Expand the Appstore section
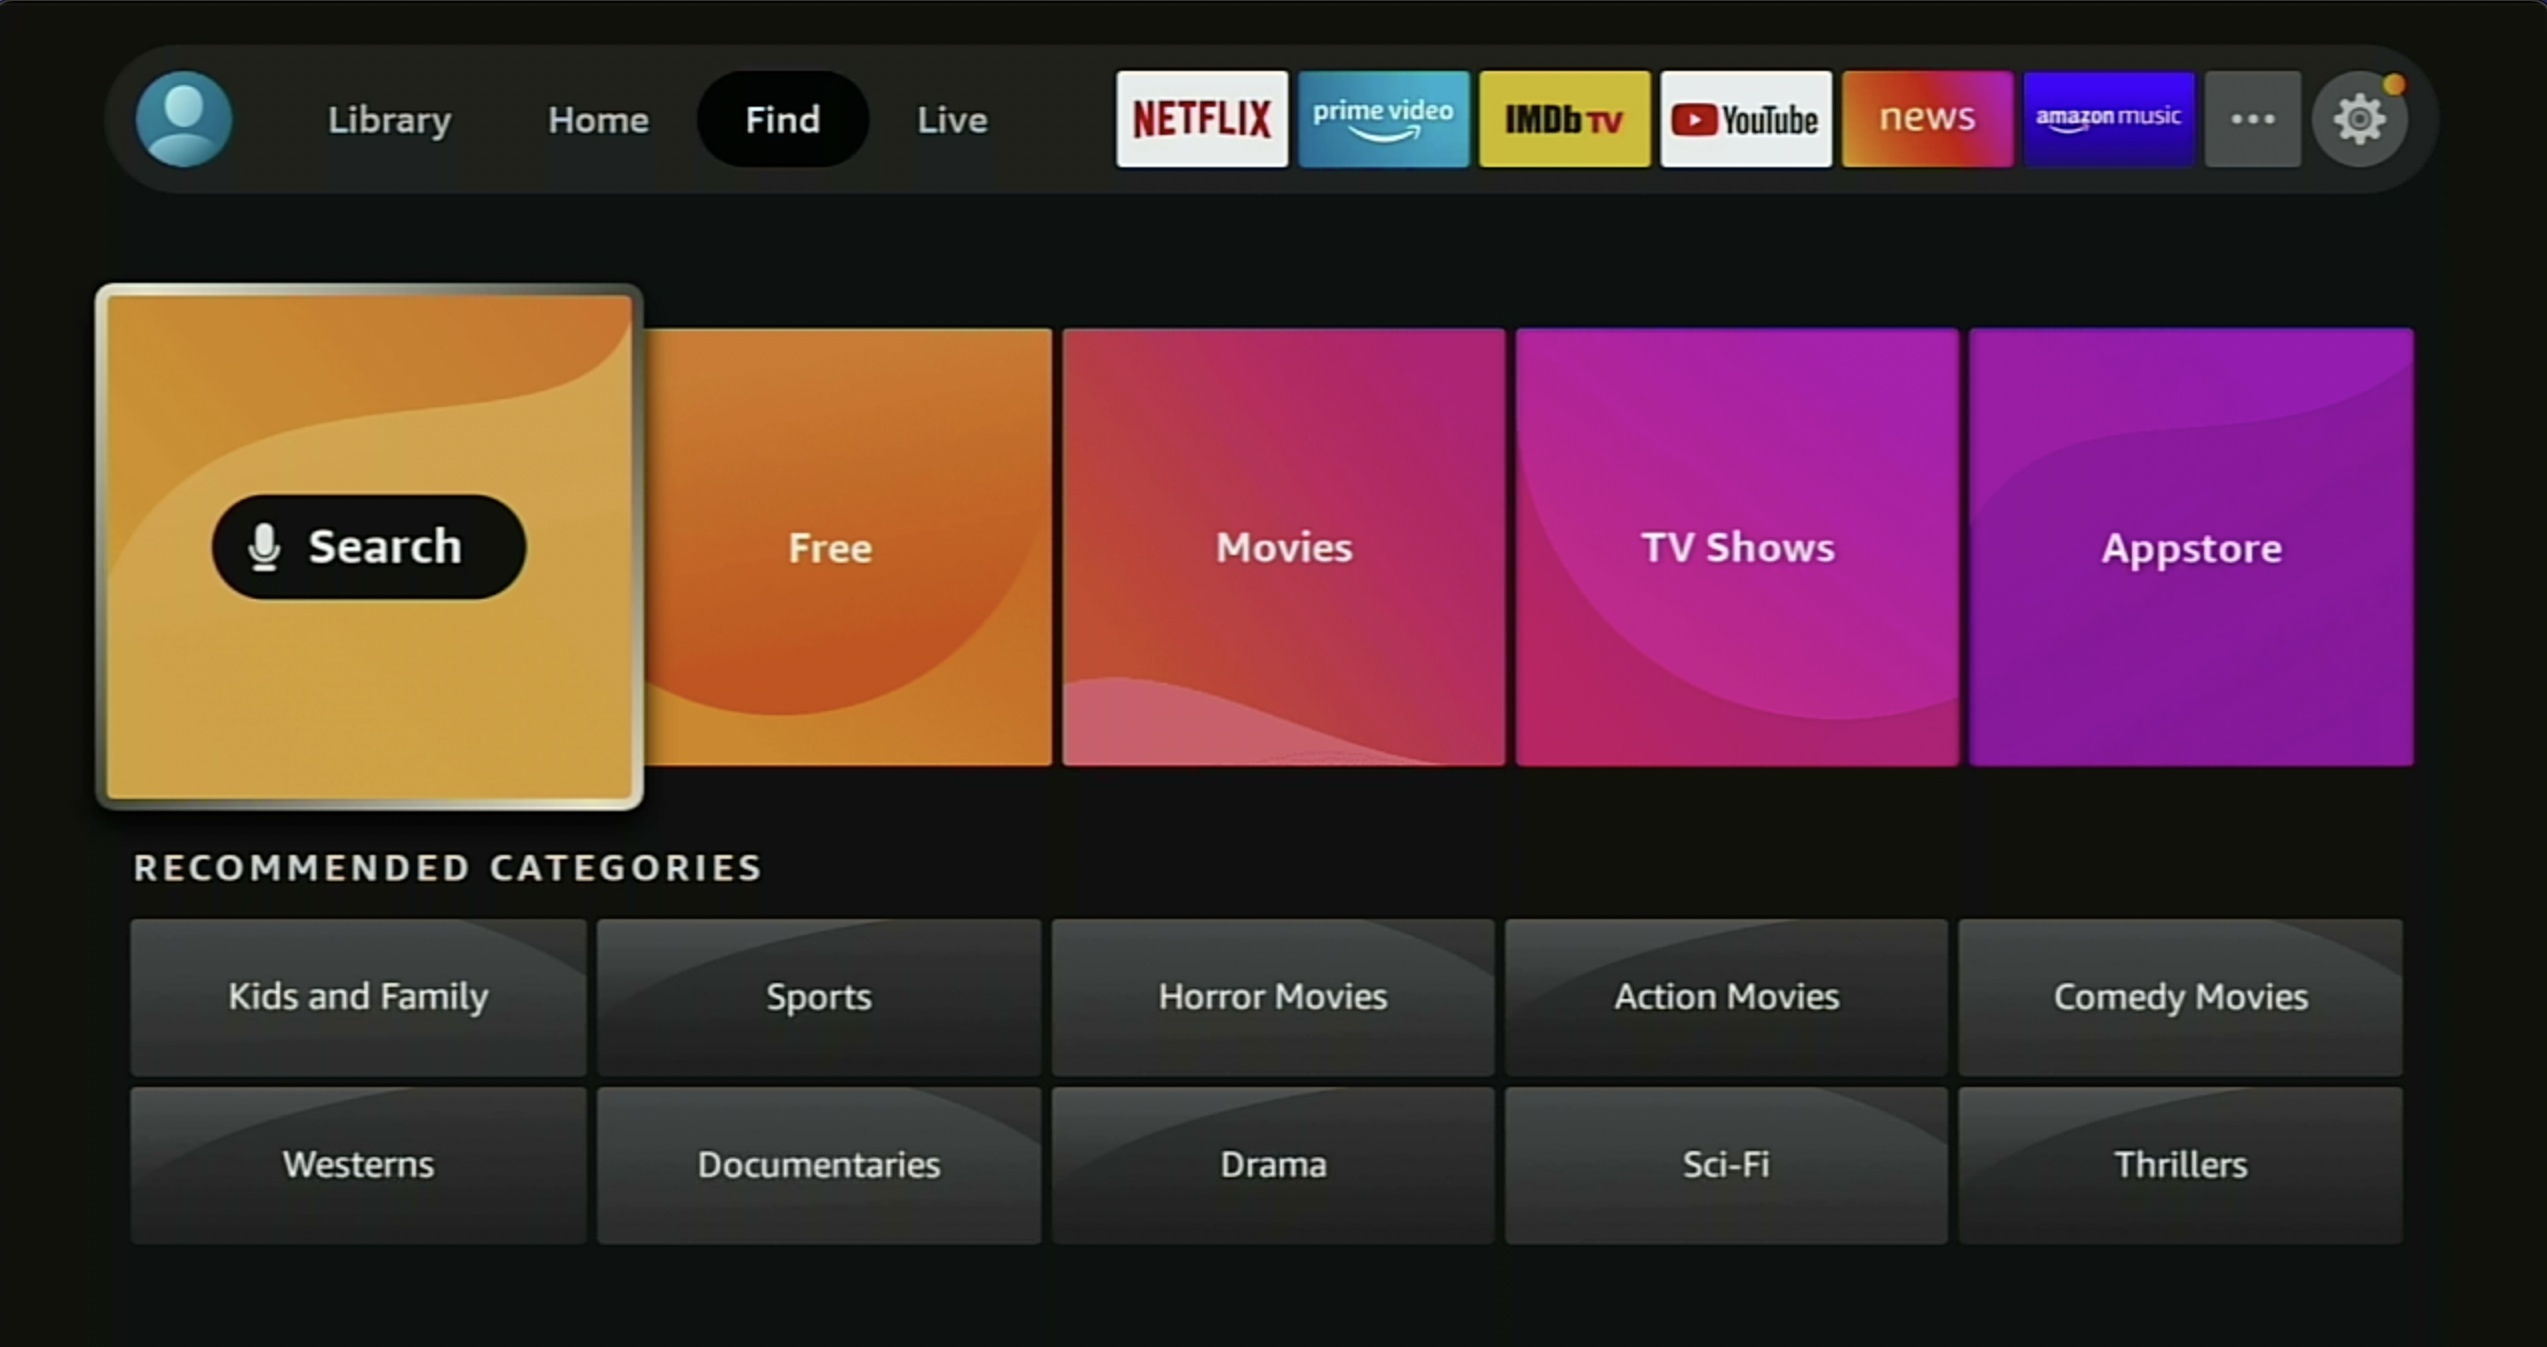Viewport: 2547px width, 1347px height. pos(2190,547)
